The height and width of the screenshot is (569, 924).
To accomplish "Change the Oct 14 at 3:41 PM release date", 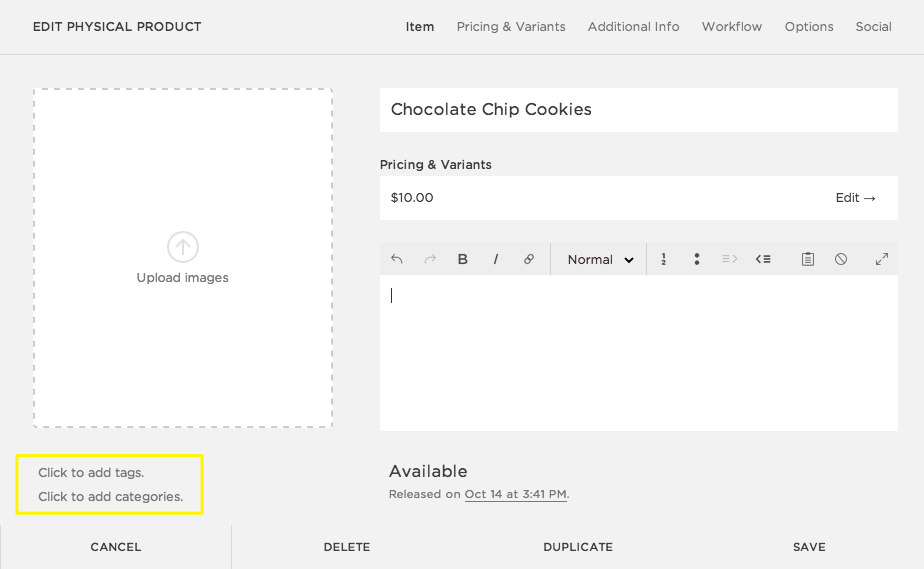I will click(516, 494).
